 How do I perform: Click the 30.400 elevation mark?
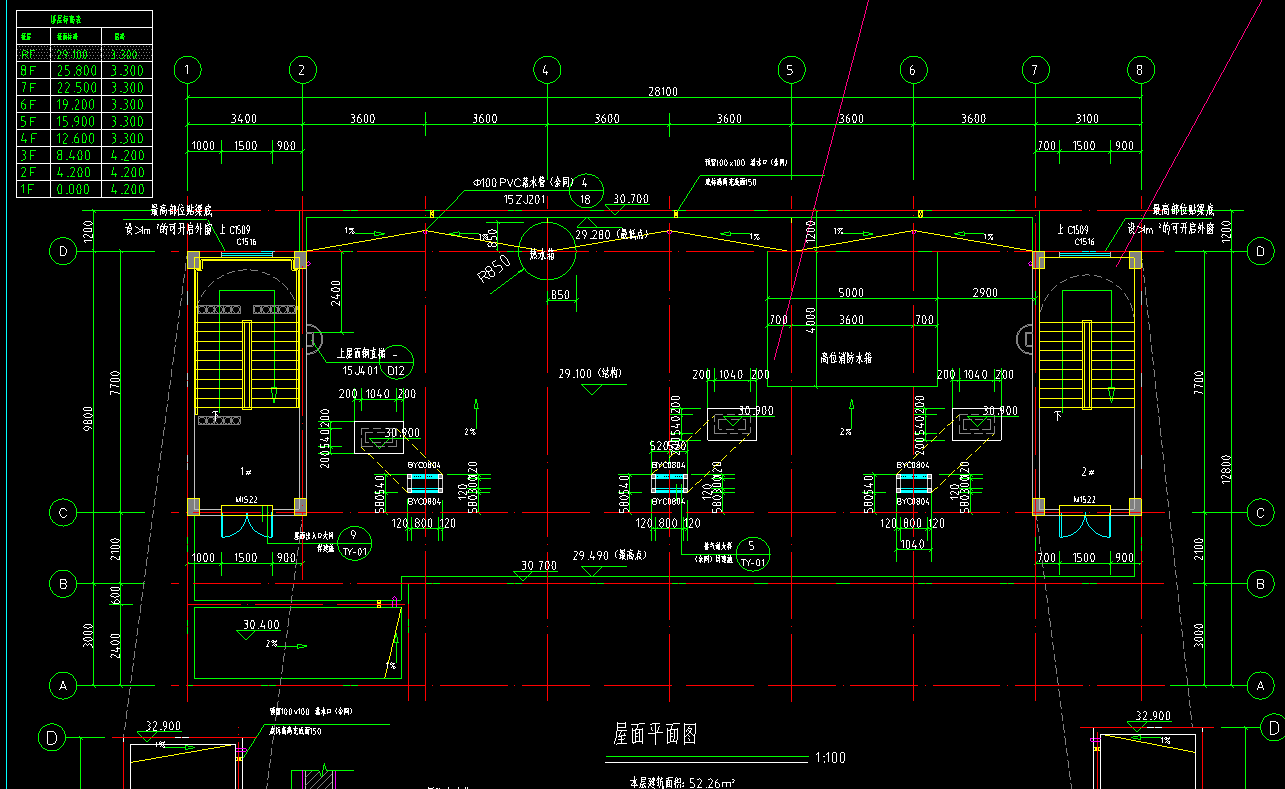[261, 625]
